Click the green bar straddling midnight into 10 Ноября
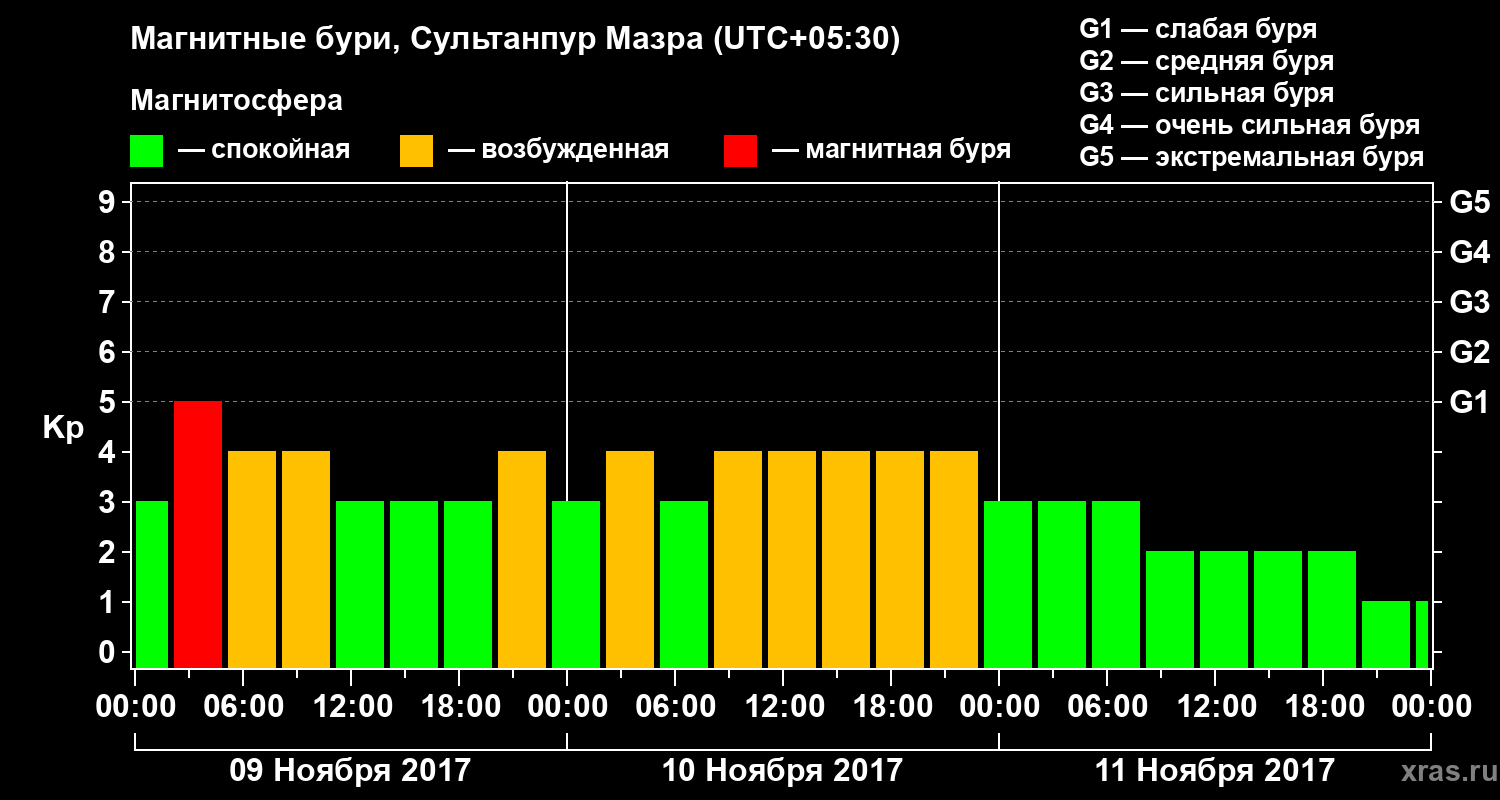1500x800 pixels. 576,584
